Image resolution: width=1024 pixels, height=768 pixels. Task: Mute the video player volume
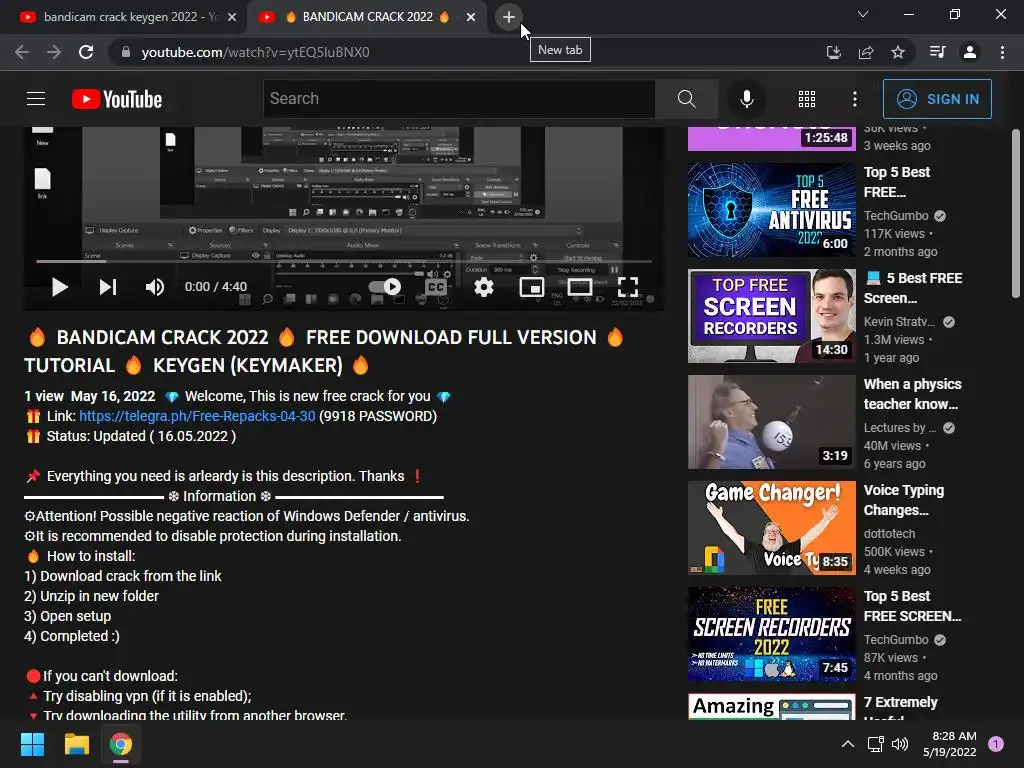pos(155,287)
